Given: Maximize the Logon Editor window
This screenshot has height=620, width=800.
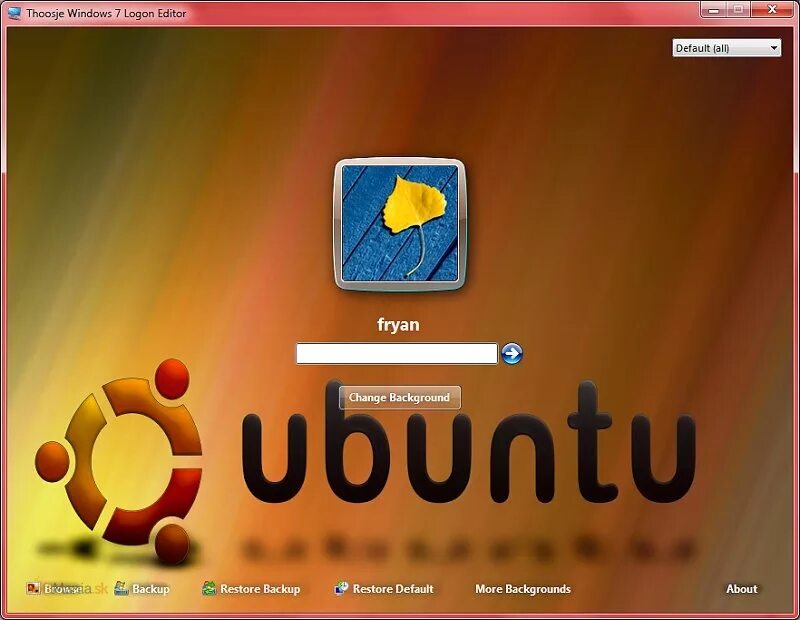Looking at the screenshot, I should point(738,10).
